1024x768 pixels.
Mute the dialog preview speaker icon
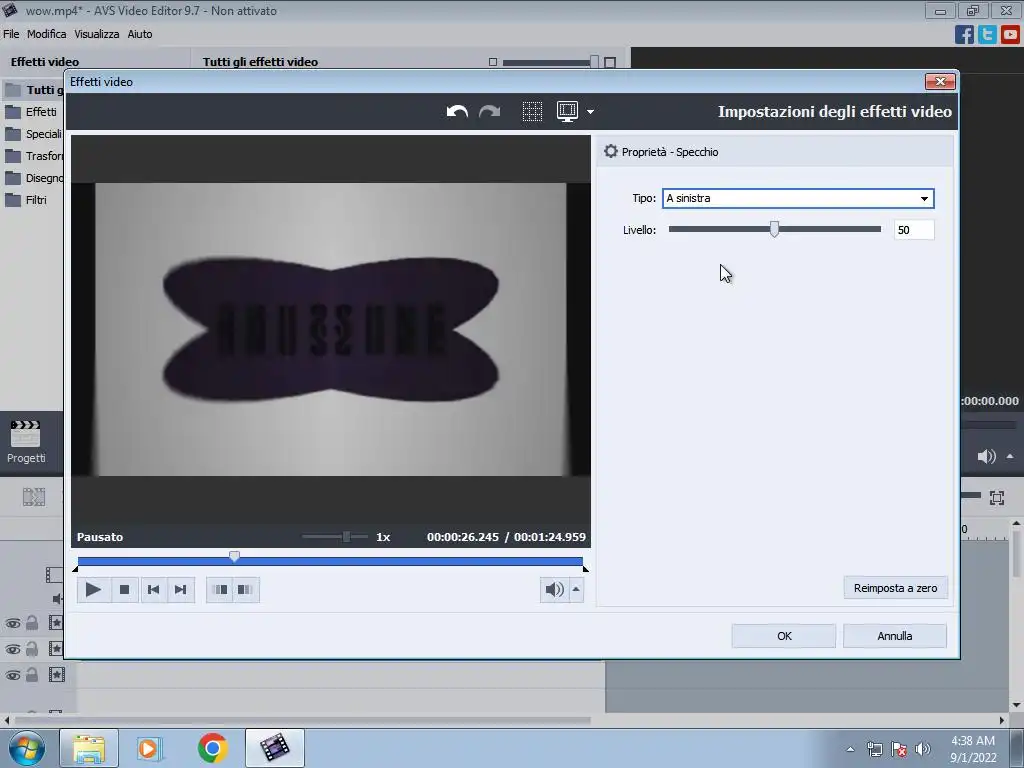(554, 590)
